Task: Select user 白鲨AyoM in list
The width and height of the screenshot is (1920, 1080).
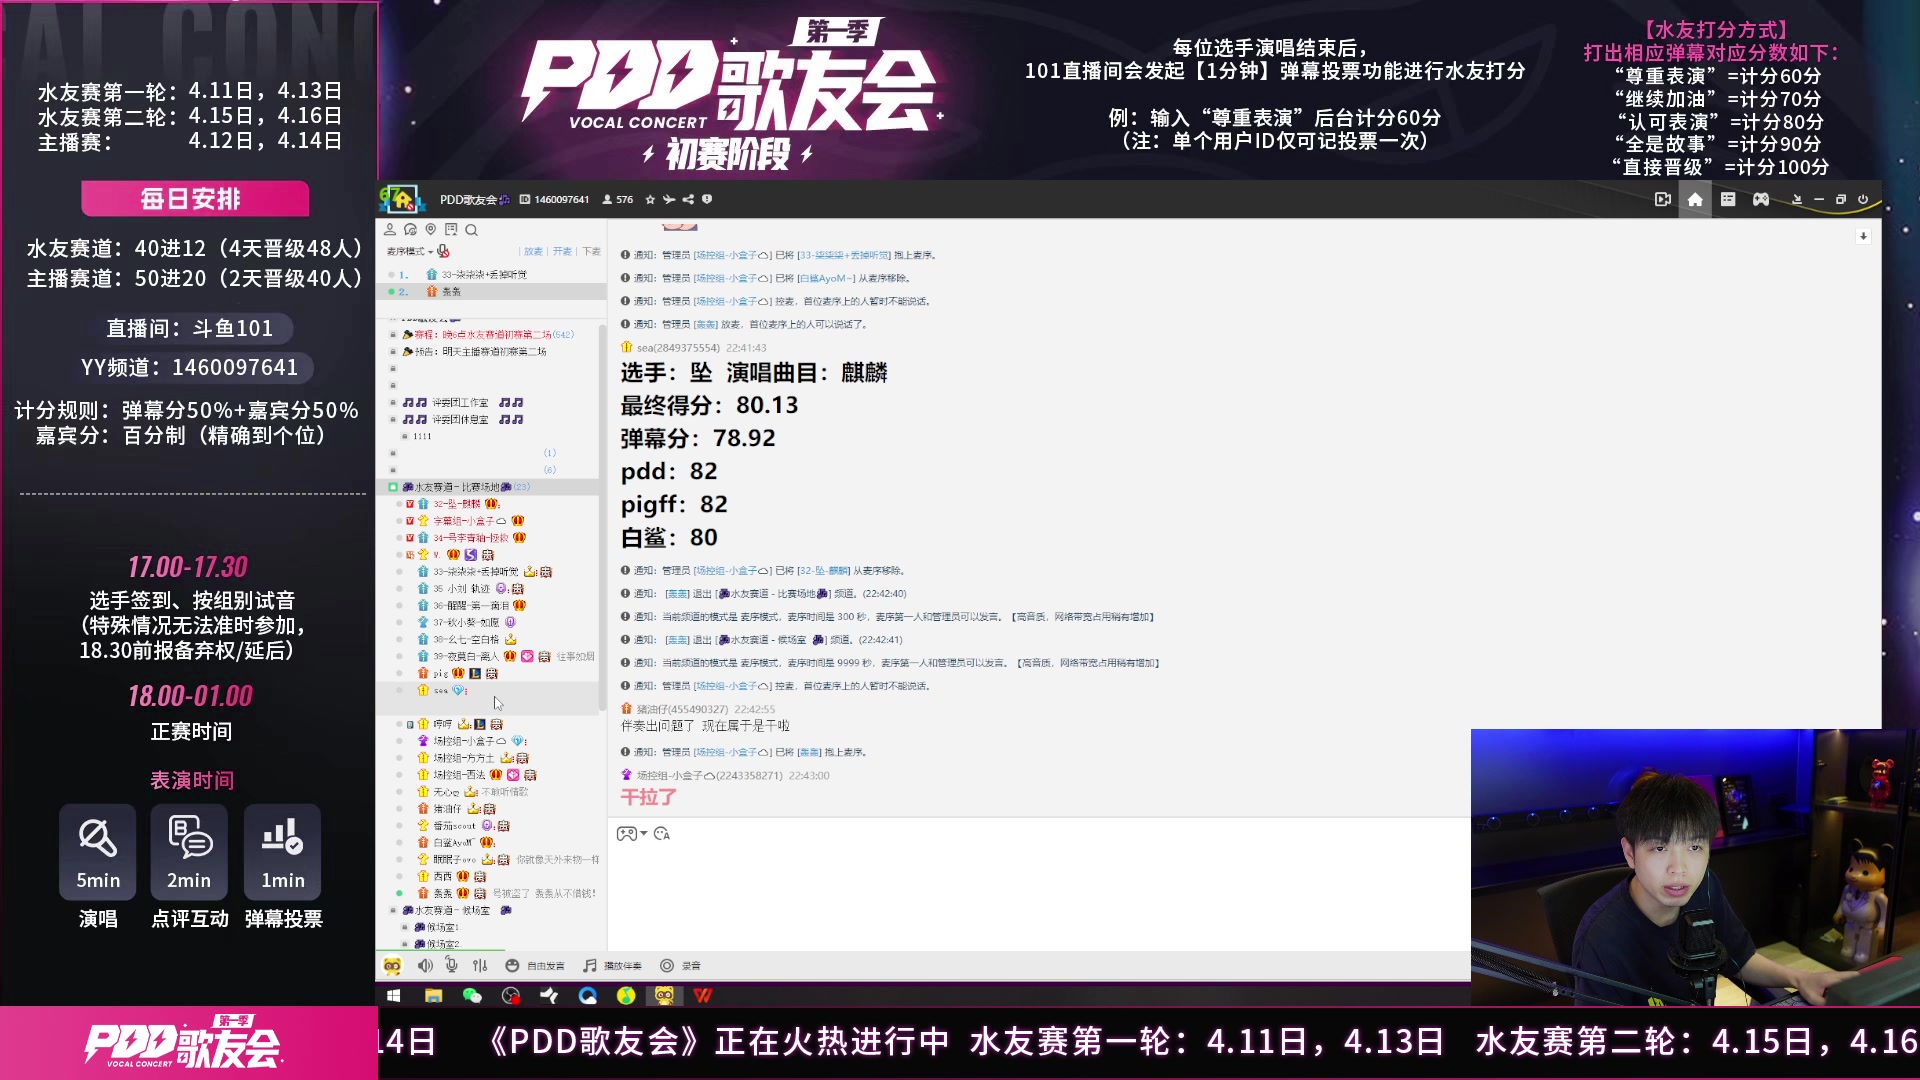Action: pyautogui.click(x=453, y=843)
